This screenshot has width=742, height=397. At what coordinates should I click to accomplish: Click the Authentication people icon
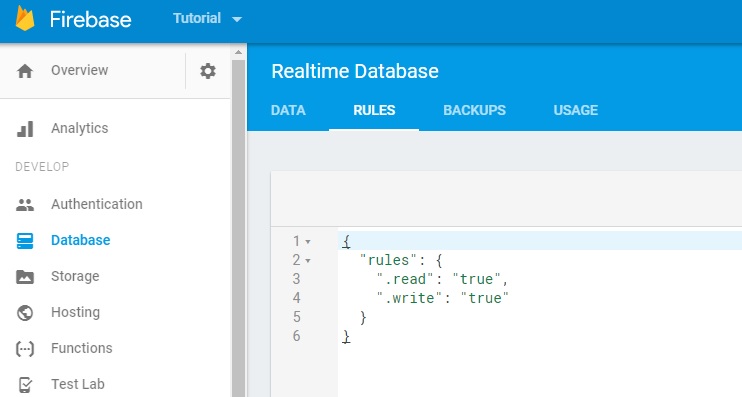[25, 204]
